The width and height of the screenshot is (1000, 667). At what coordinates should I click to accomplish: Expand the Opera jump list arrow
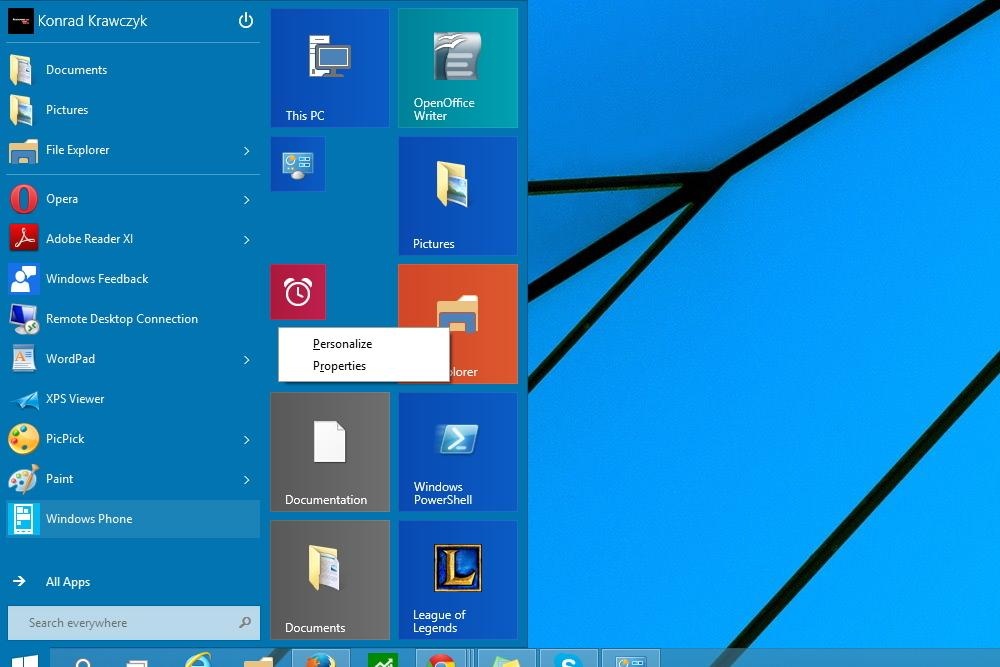[x=246, y=200]
